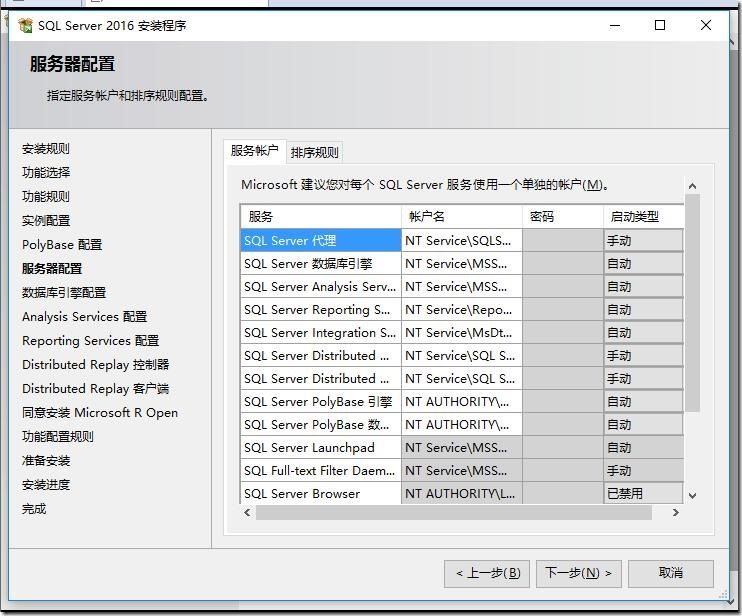Click 准备安装 step in sidebar
Viewport: 742px width, 616px height.
pos(46,461)
